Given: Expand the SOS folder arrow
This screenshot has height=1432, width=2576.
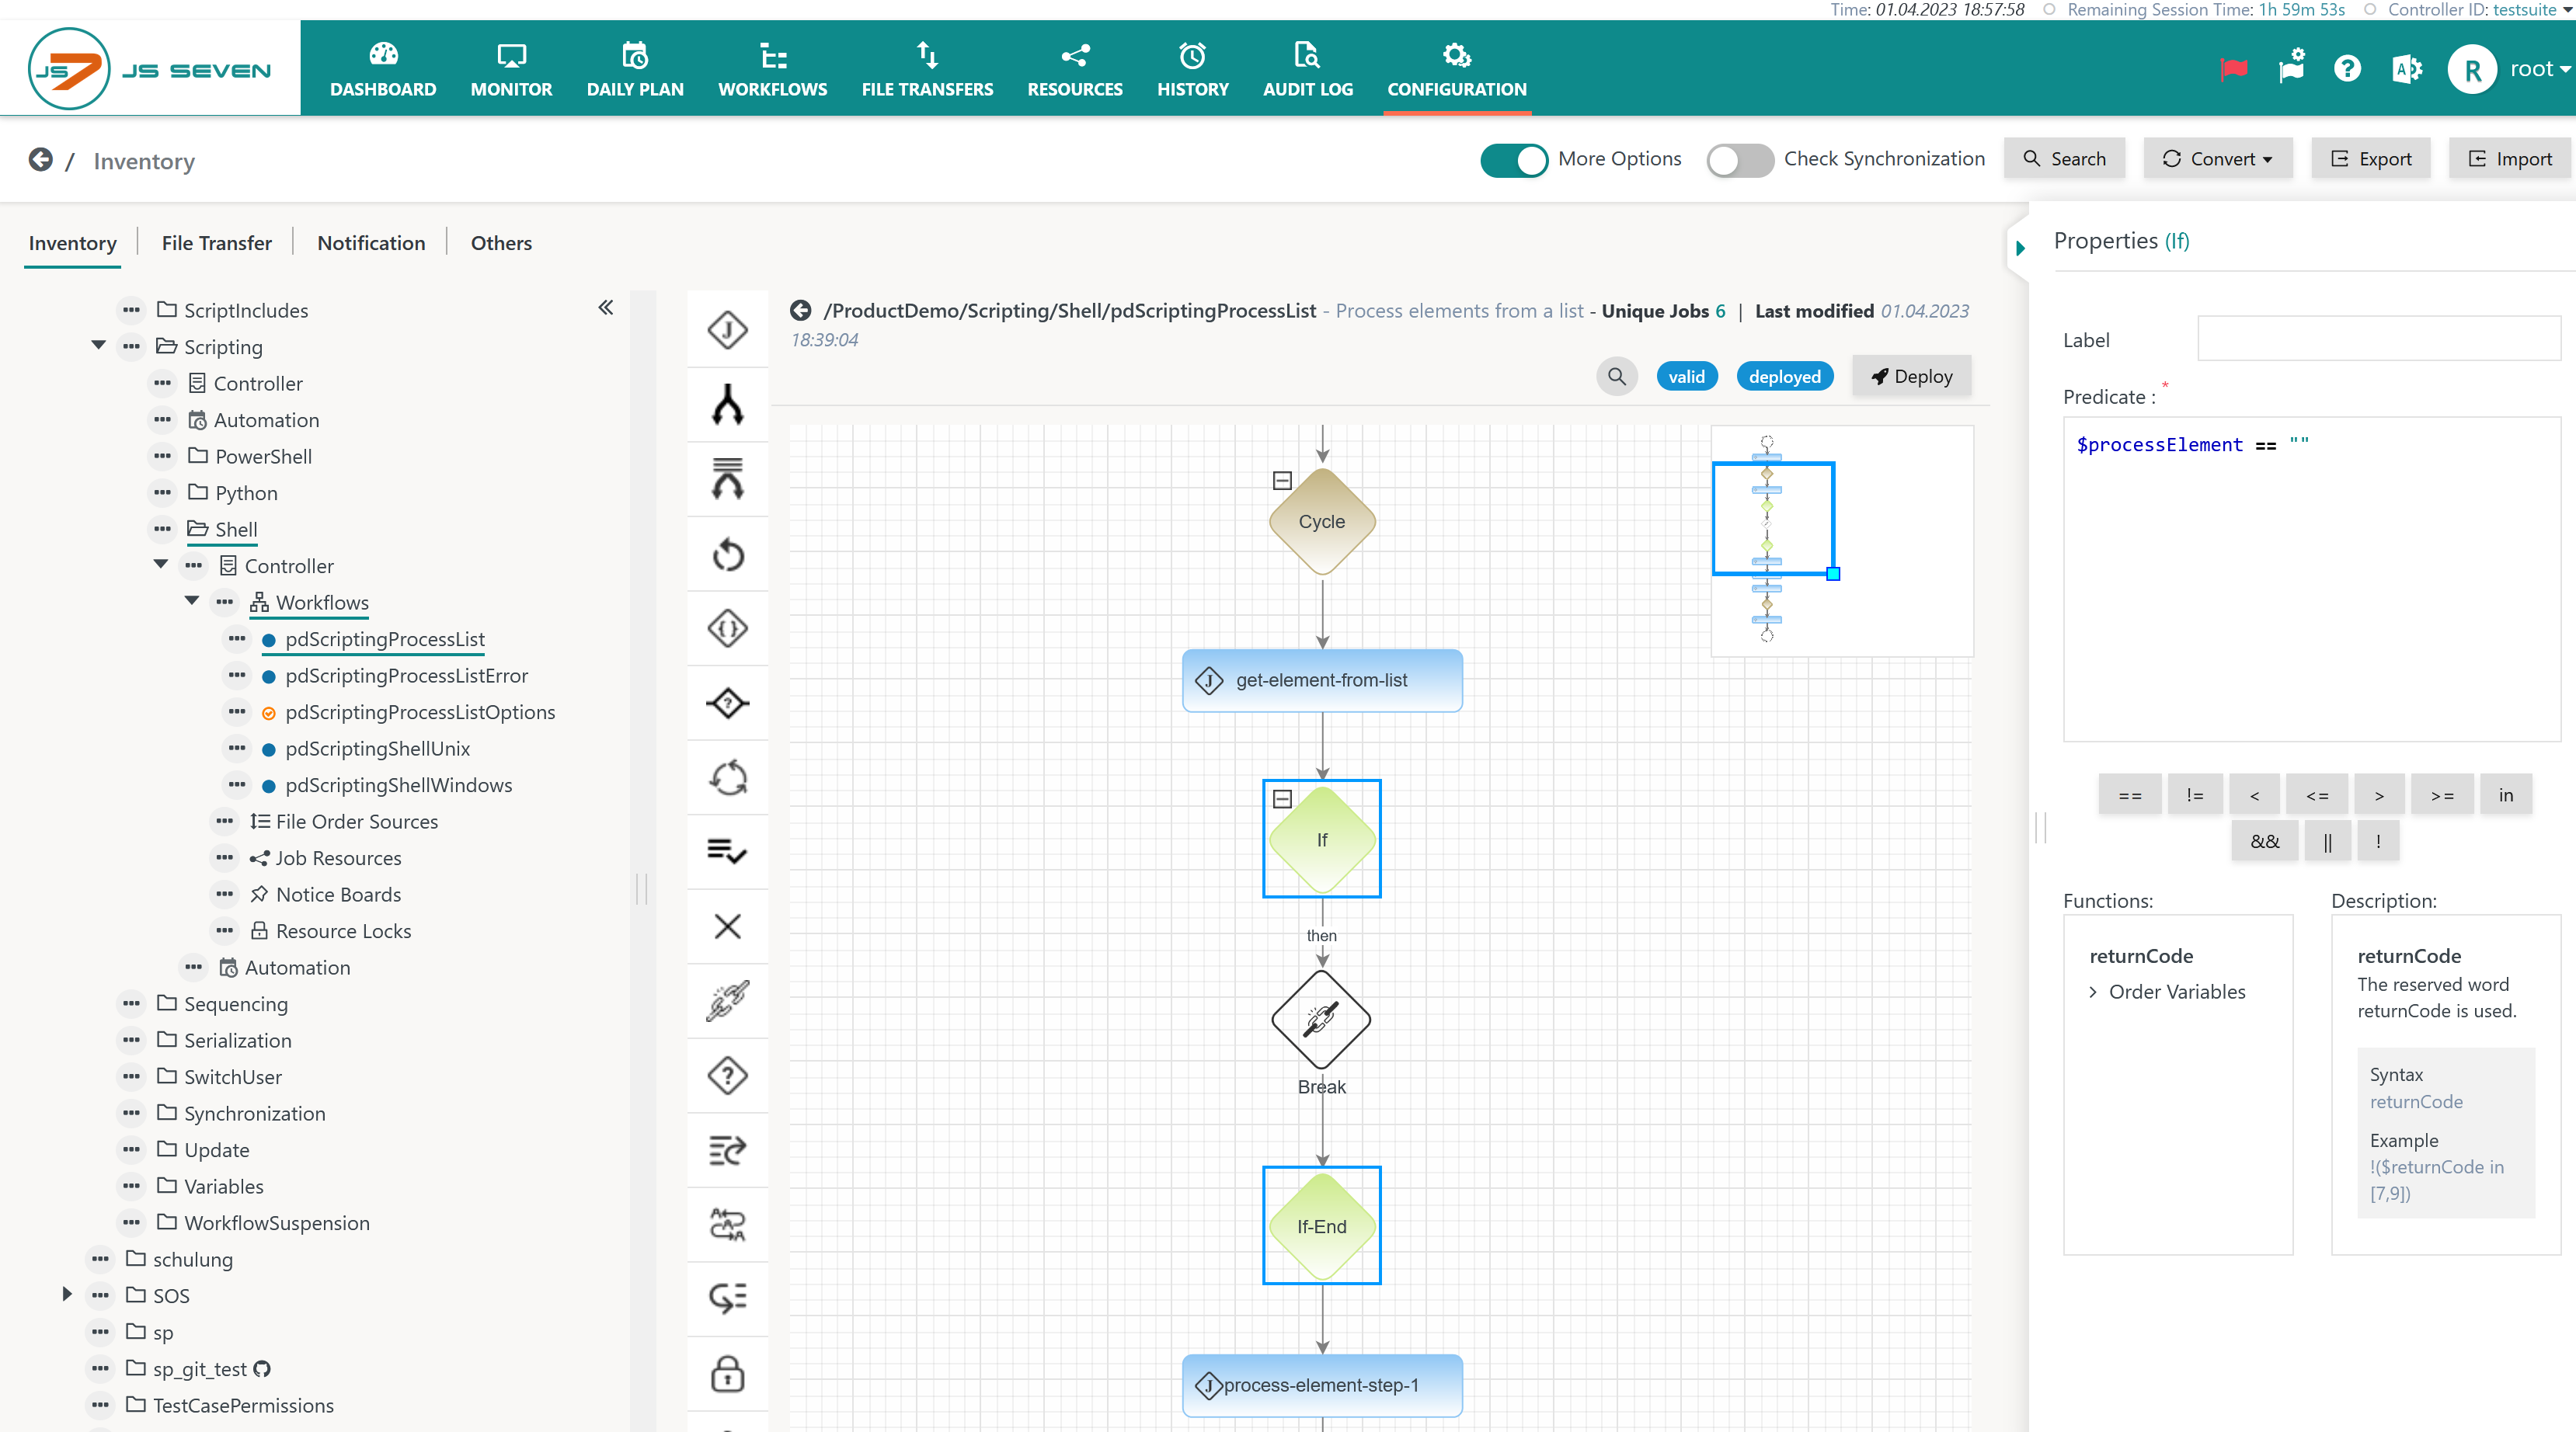Looking at the screenshot, I should point(67,1294).
